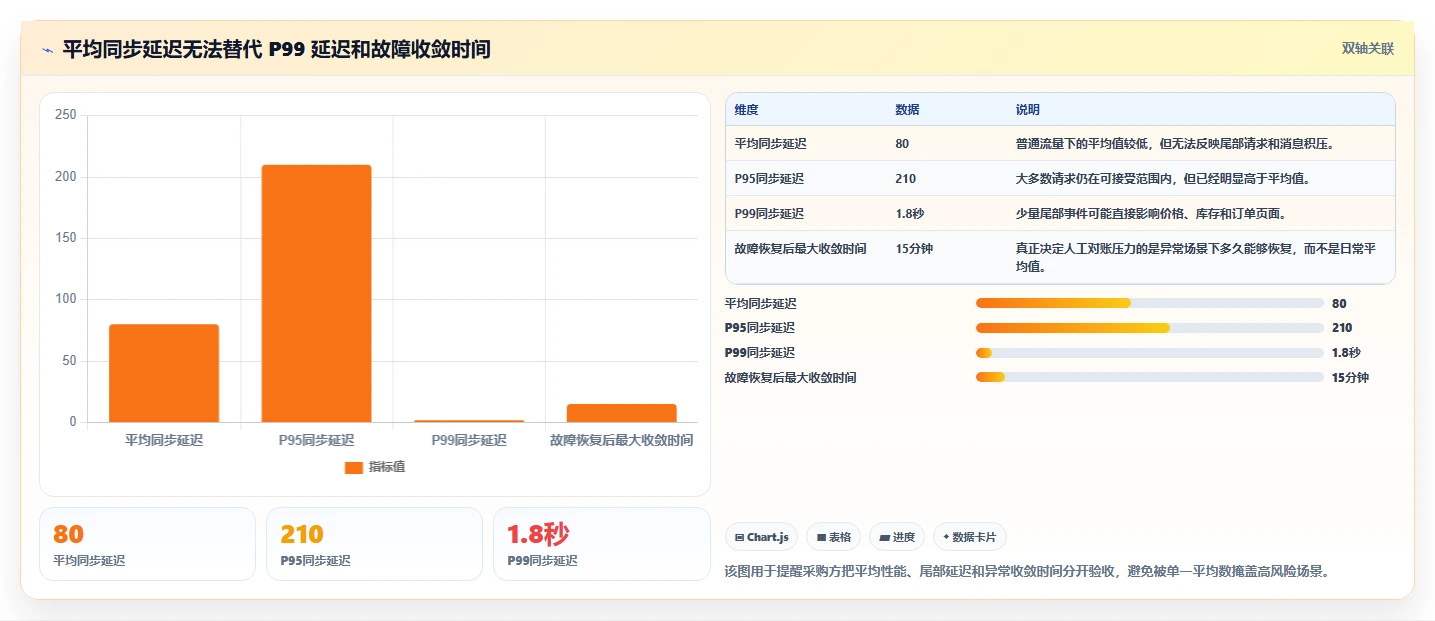
Task: Click the 维度 column header
Action: [x=747, y=110]
